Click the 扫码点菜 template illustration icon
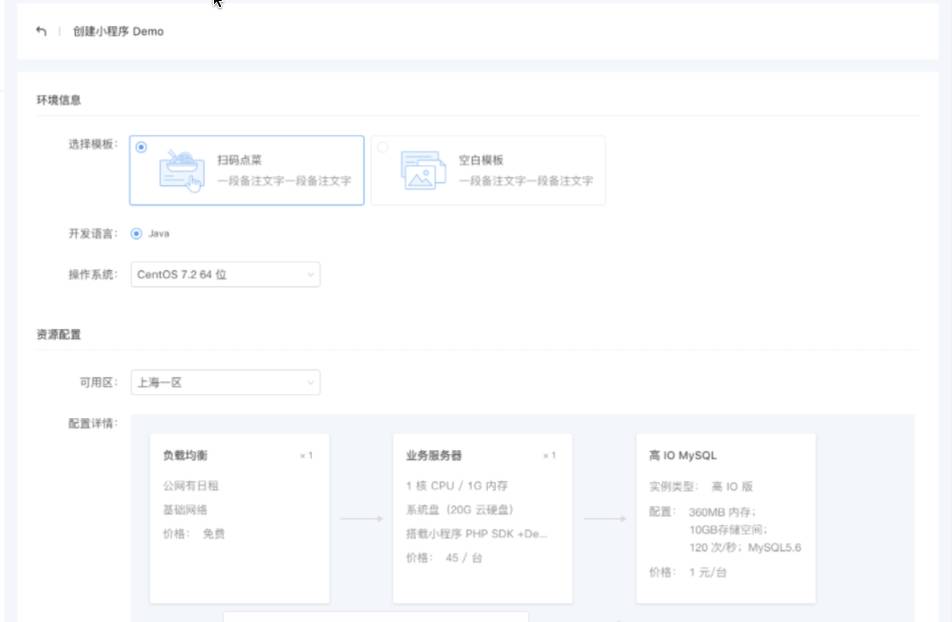The width and height of the screenshot is (952, 622). 182,171
